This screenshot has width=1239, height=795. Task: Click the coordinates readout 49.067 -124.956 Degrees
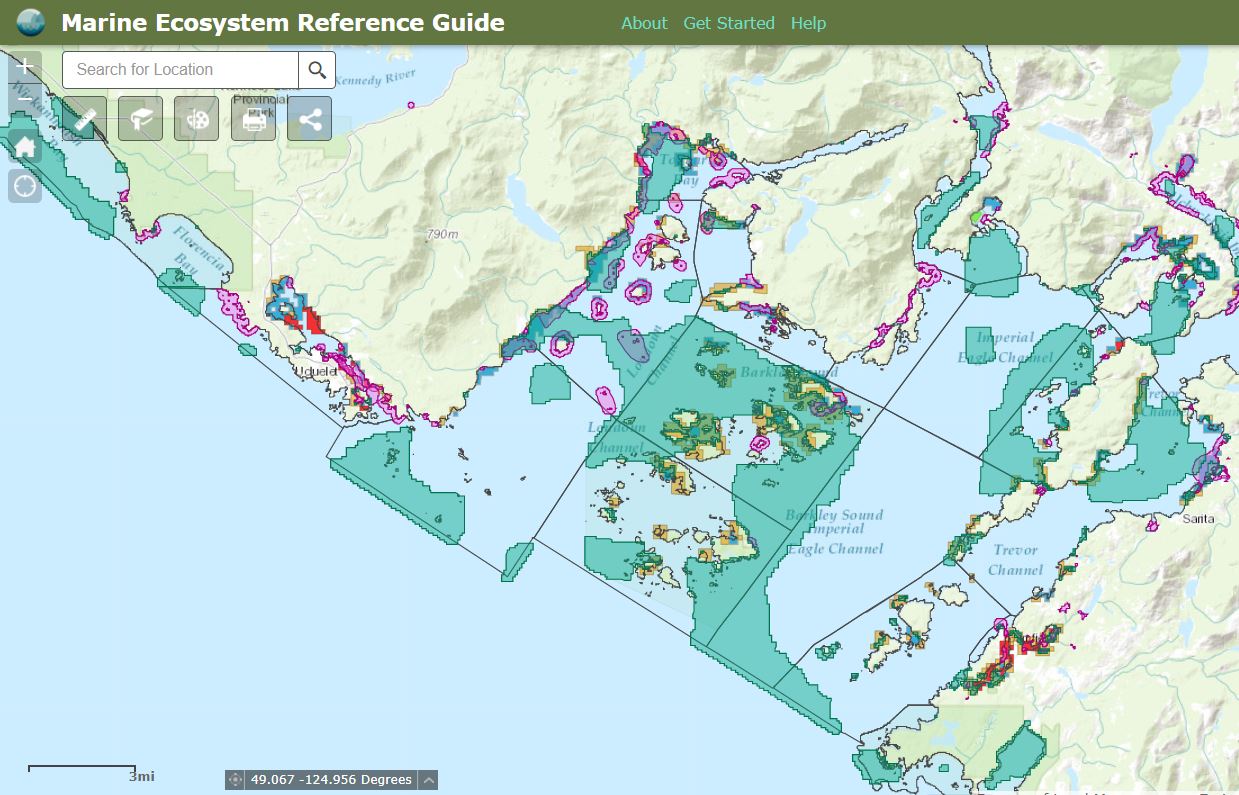[331, 780]
